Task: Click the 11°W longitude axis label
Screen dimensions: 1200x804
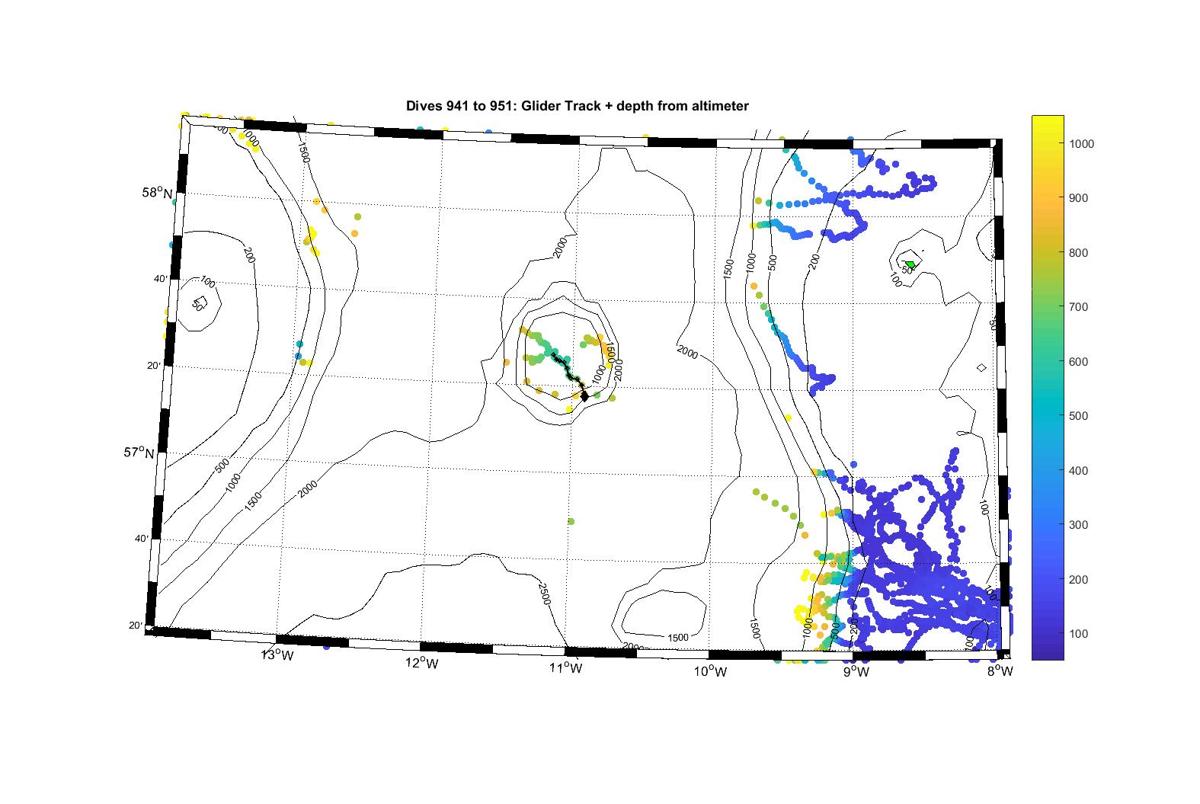Action: (x=566, y=667)
